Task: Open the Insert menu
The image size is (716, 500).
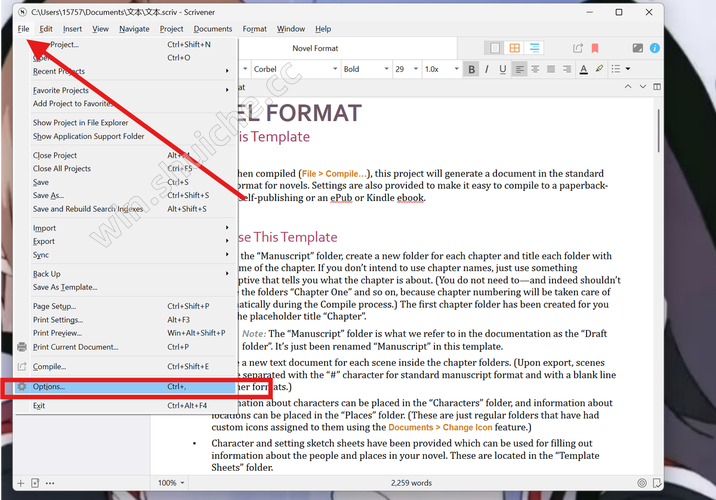Action: 73,29
